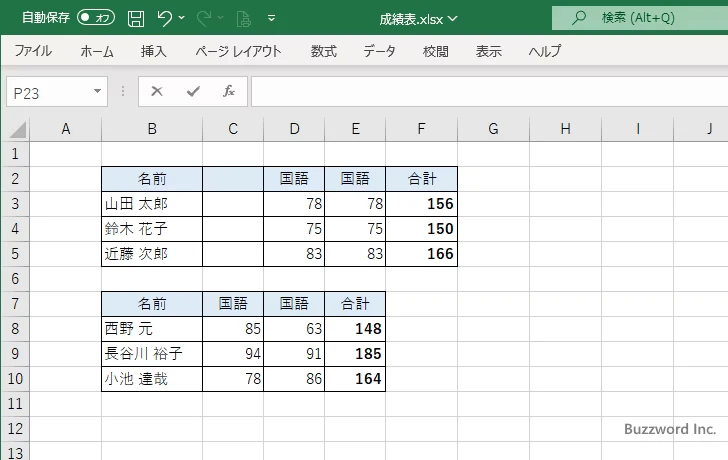Click the formula Enter checkmark icon

193,91
